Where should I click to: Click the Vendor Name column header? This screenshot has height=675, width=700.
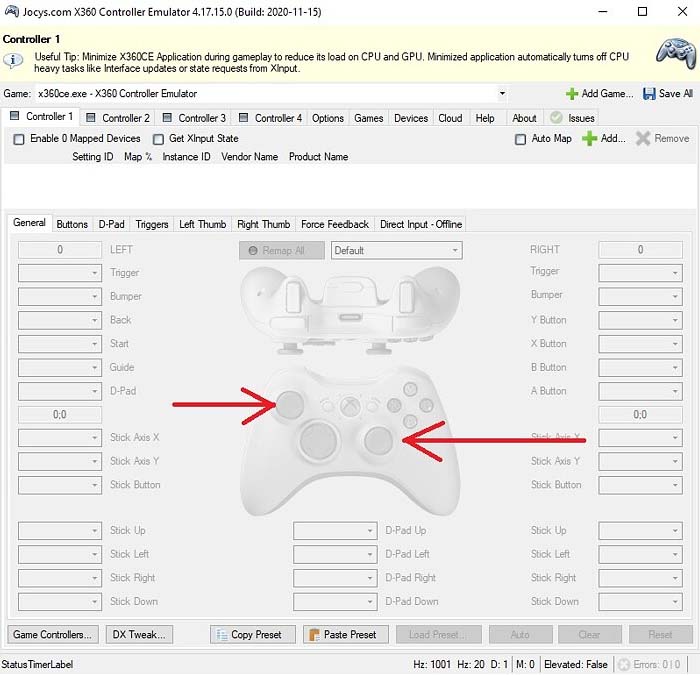(x=249, y=157)
